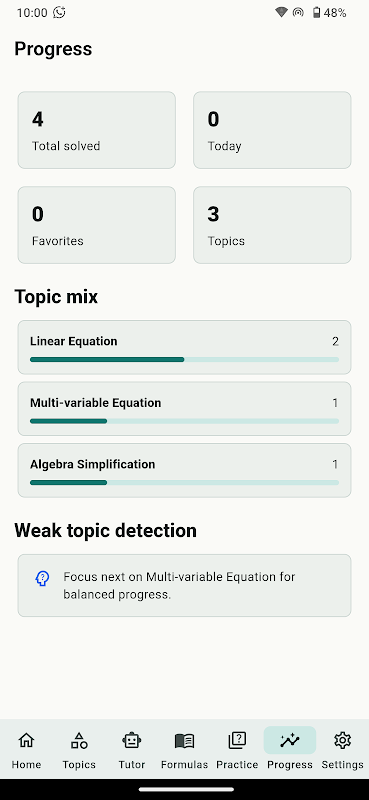Tap the WhatsApp status bar icon
The height and width of the screenshot is (800, 369).
[59, 12]
